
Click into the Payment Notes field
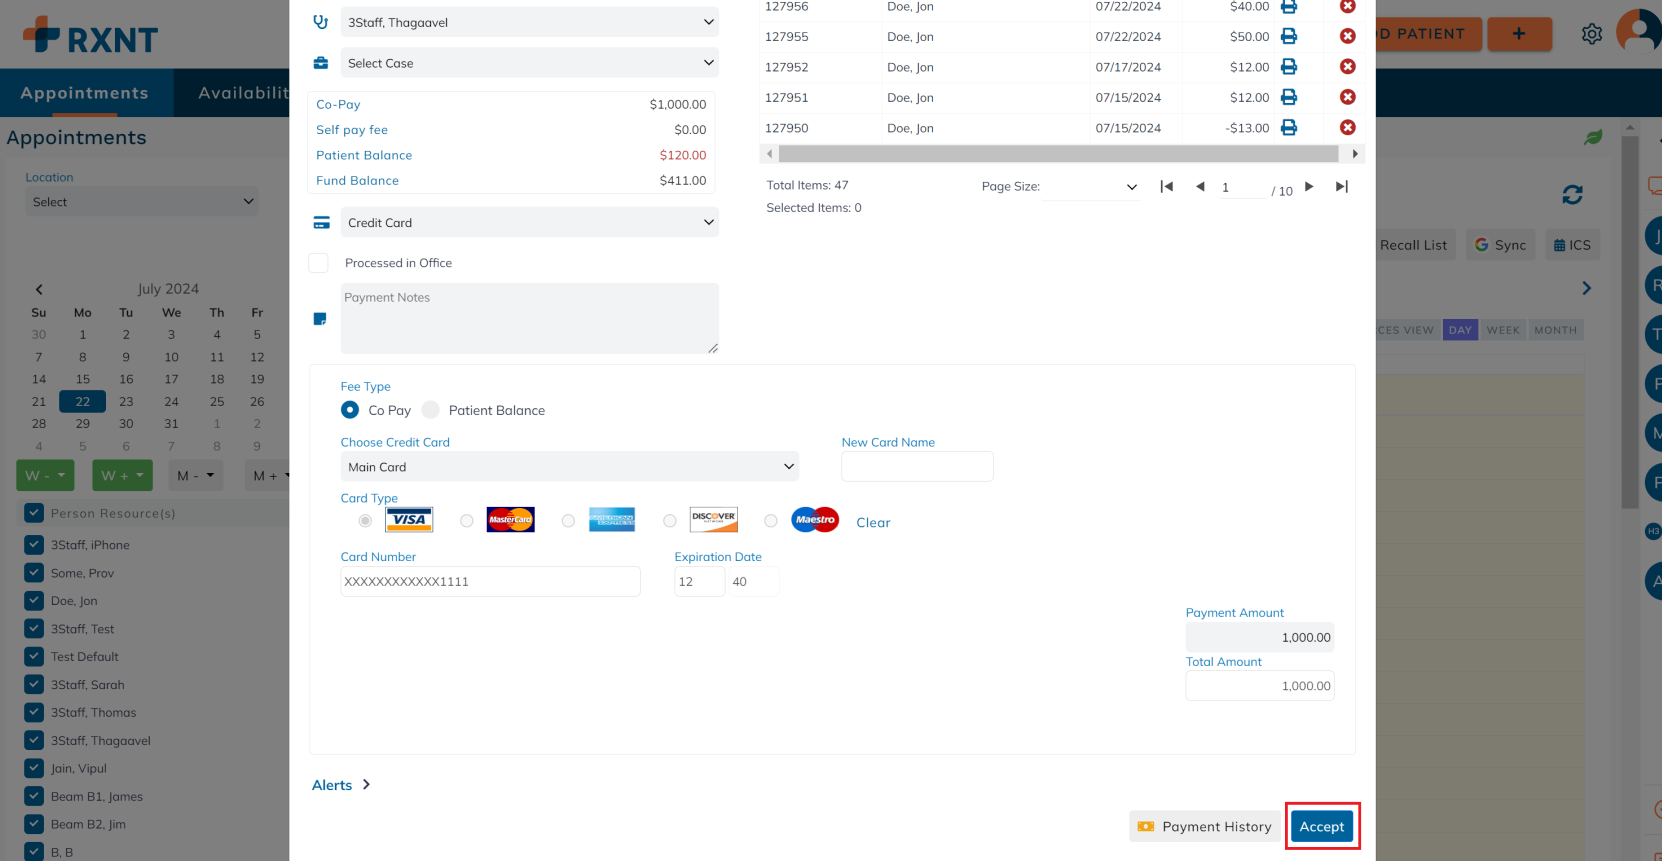click(x=529, y=318)
